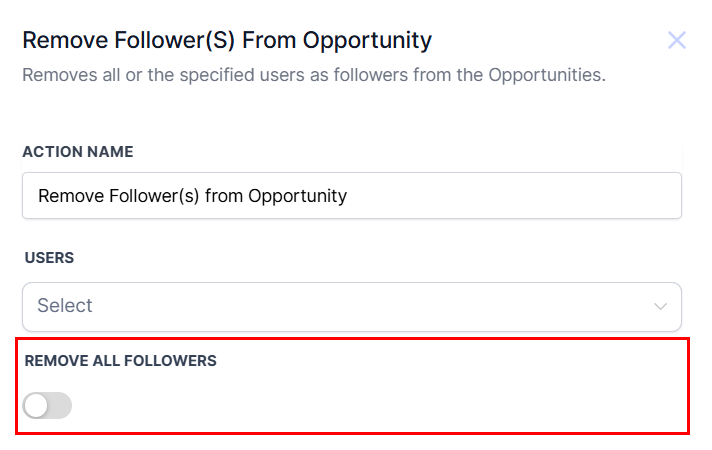Click the Select placeholder in Users field
The height and width of the screenshot is (450, 712).
tap(65, 306)
